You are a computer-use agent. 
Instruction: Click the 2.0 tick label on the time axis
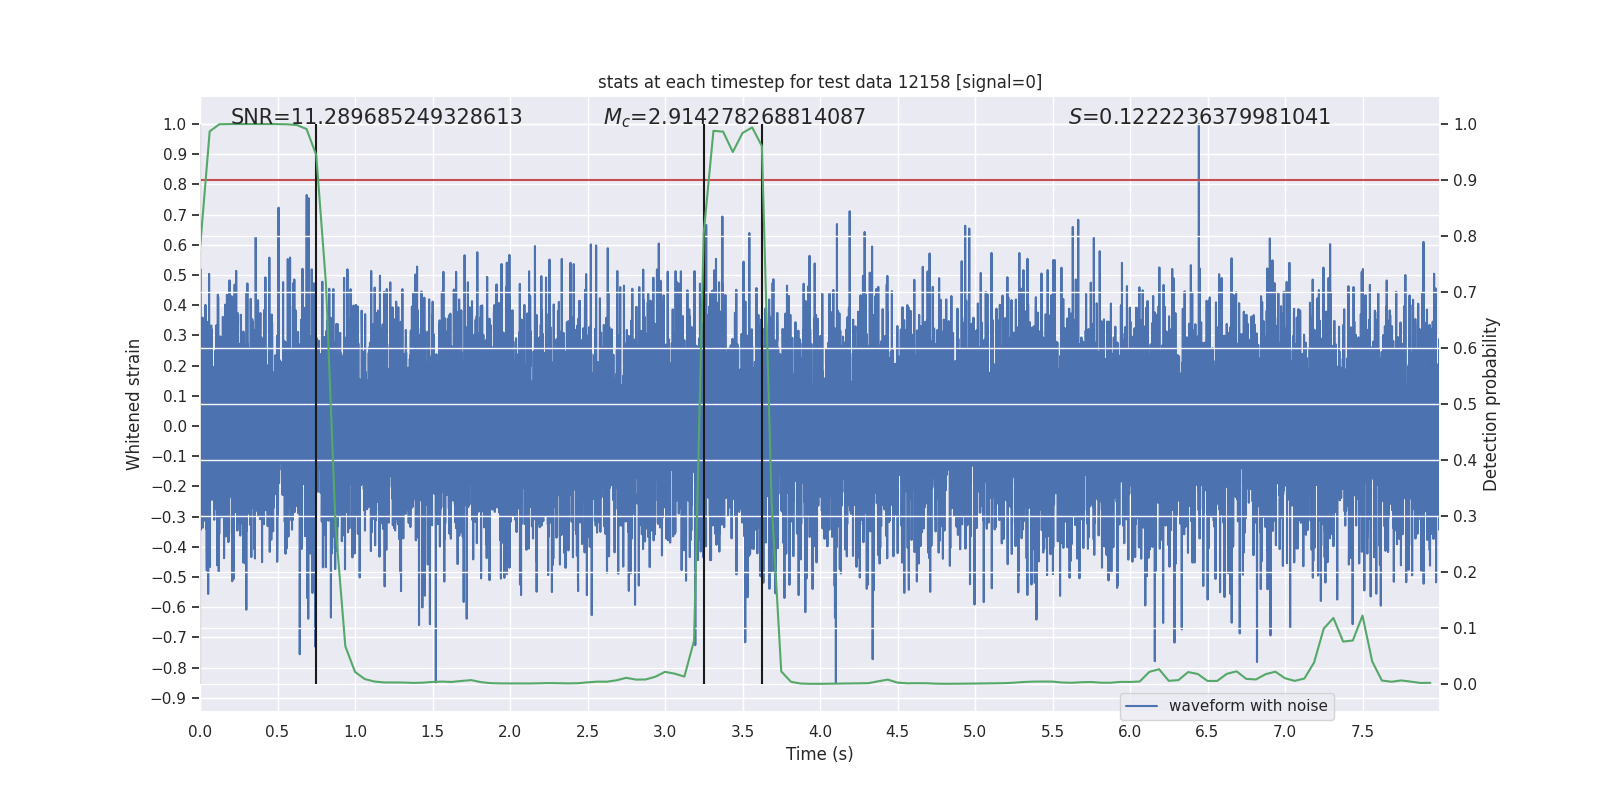pyautogui.click(x=510, y=732)
